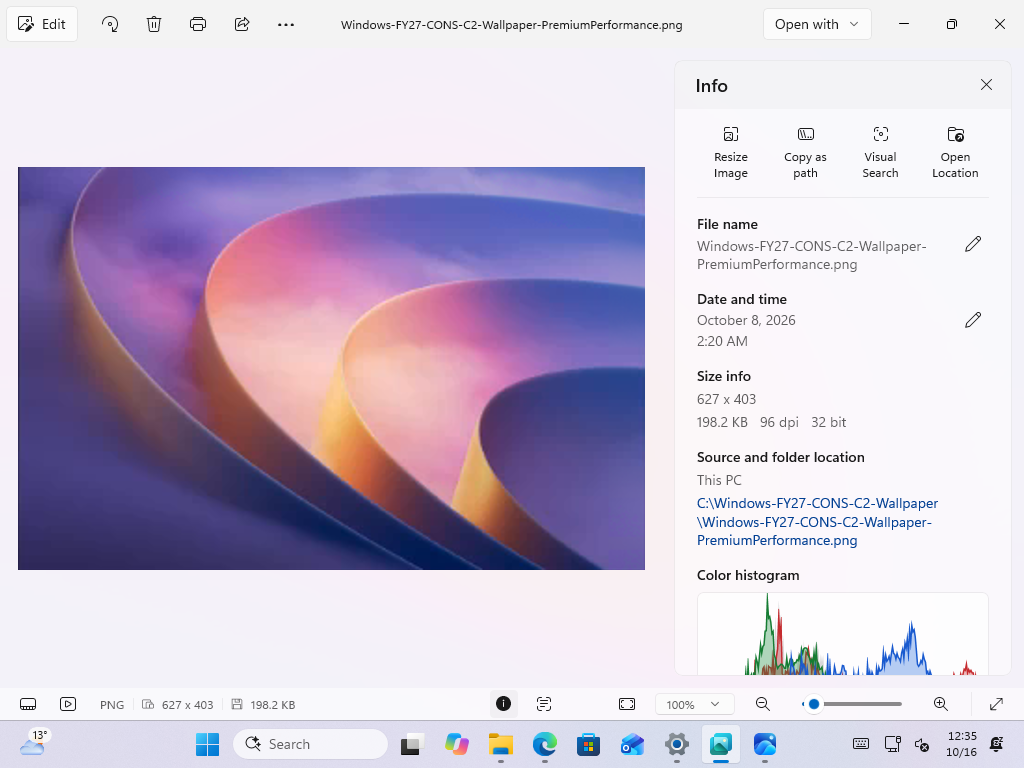Click the file name Windows-FY27-CONS-C2-Wallpaper-PremiumPerformance.png under File name
This screenshot has width=1024, height=768.
[811, 255]
